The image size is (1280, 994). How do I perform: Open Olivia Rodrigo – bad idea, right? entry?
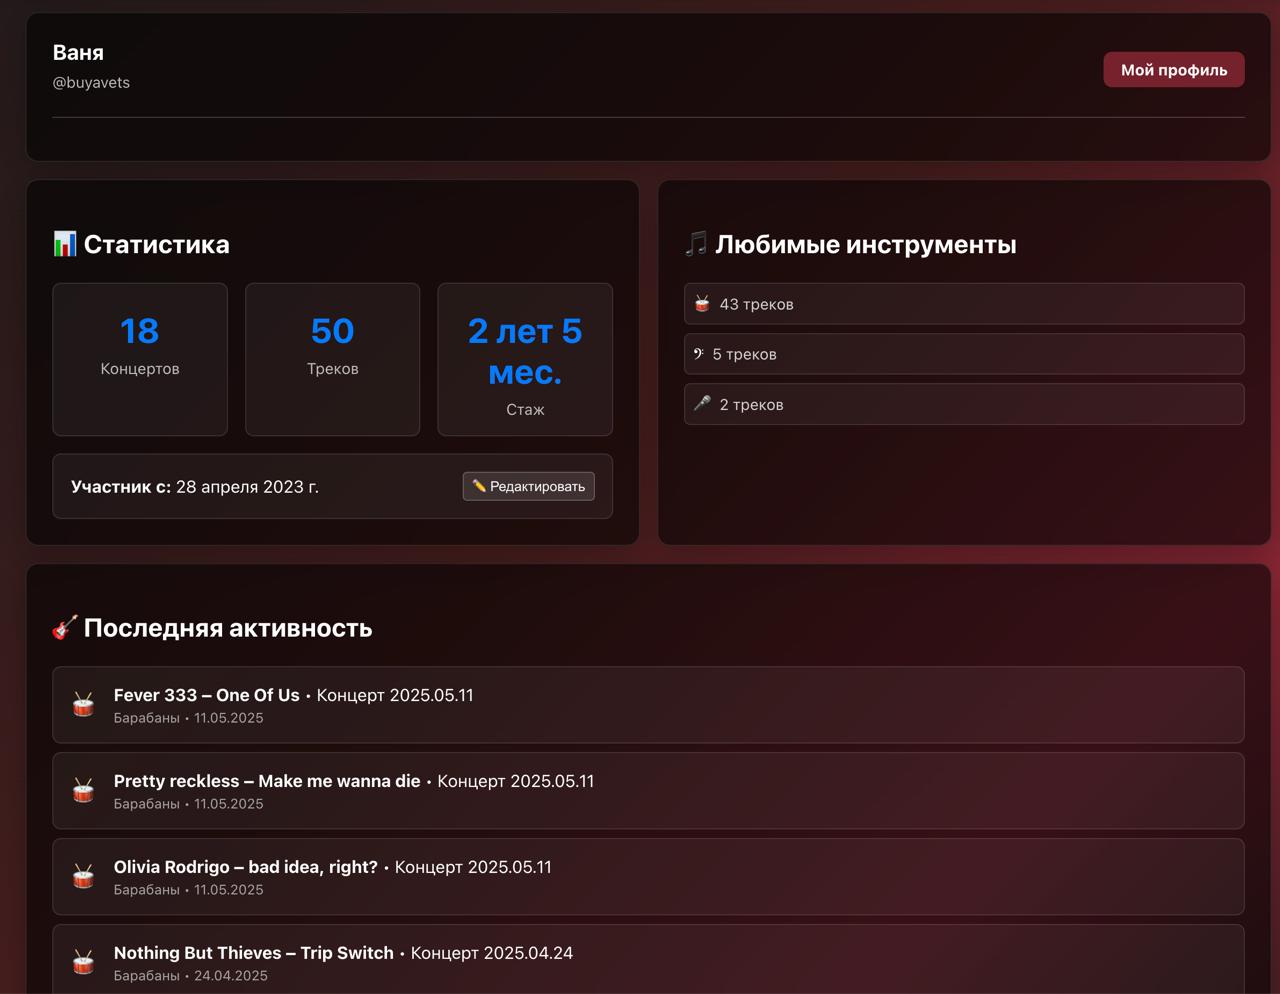point(246,867)
